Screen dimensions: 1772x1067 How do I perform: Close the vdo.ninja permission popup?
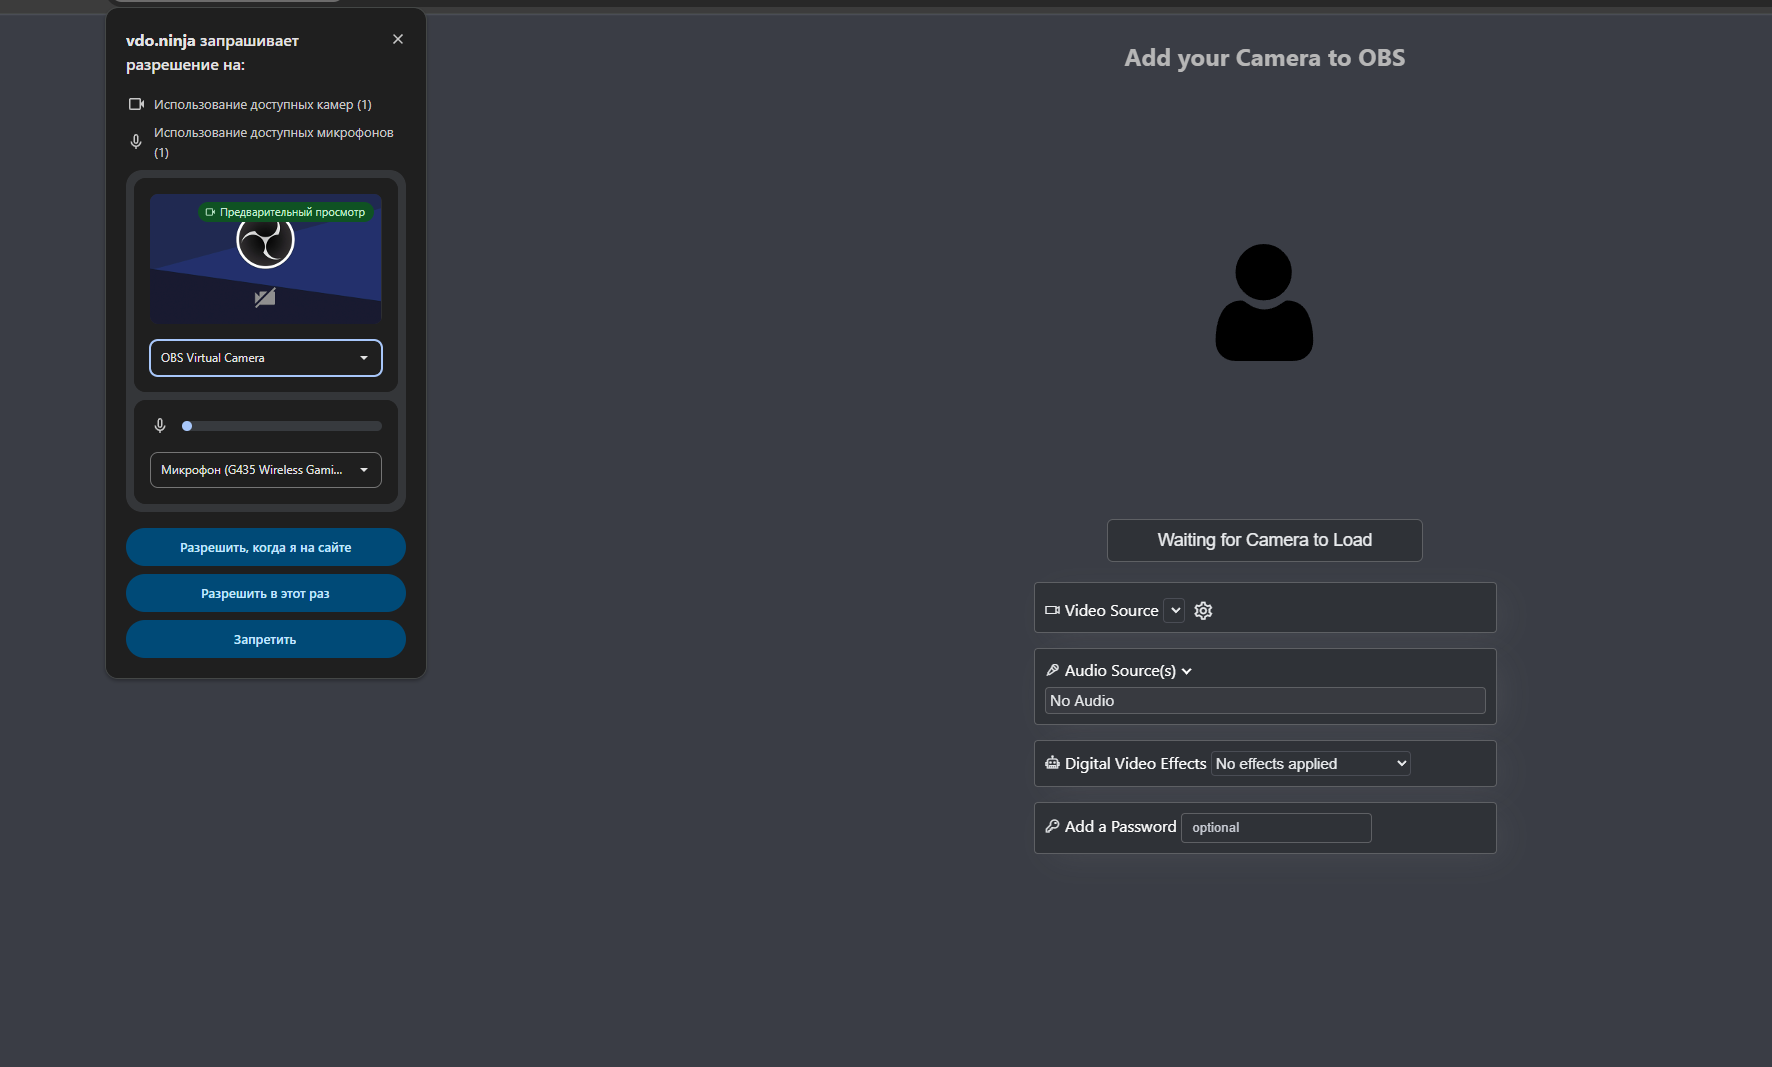point(398,39)
